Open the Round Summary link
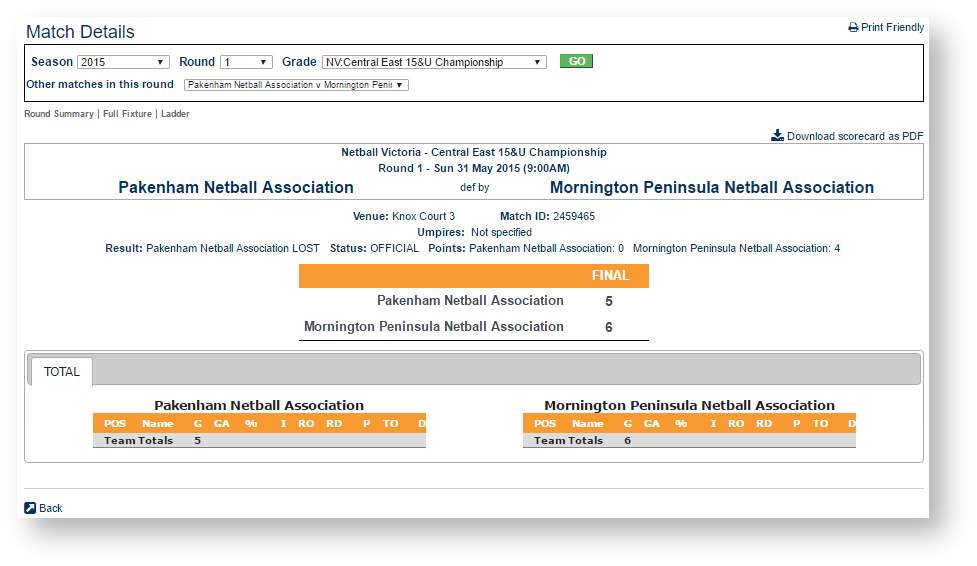The width and height of the screenshot is (977, 566). click(x=59, y=113)
